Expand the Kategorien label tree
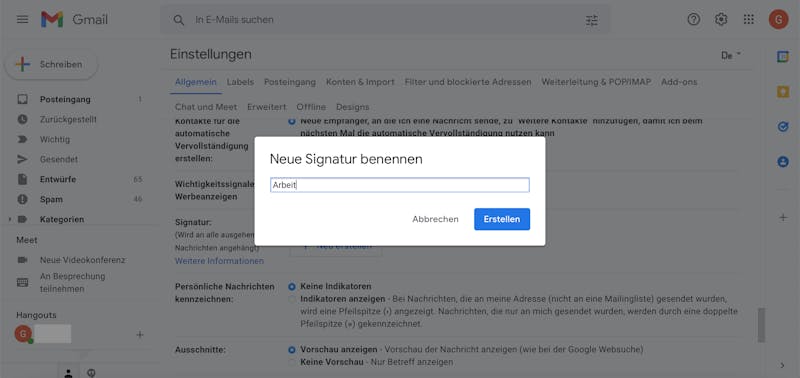 pyautogui.click(x=10, y=219)
